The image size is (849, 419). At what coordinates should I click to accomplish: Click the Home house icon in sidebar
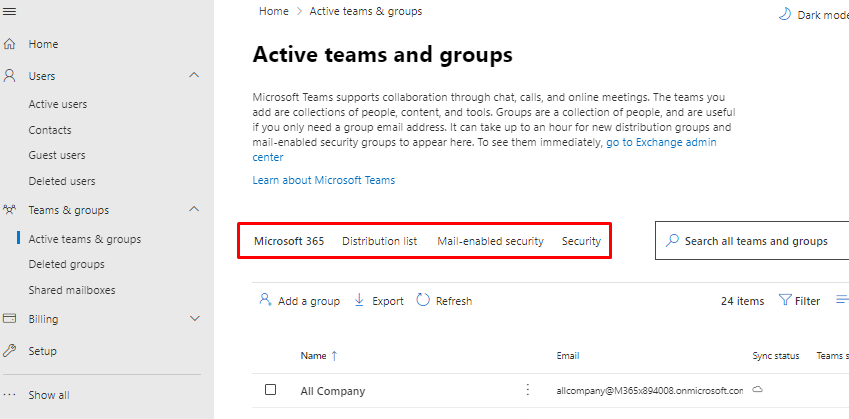(x=10, y=44)
